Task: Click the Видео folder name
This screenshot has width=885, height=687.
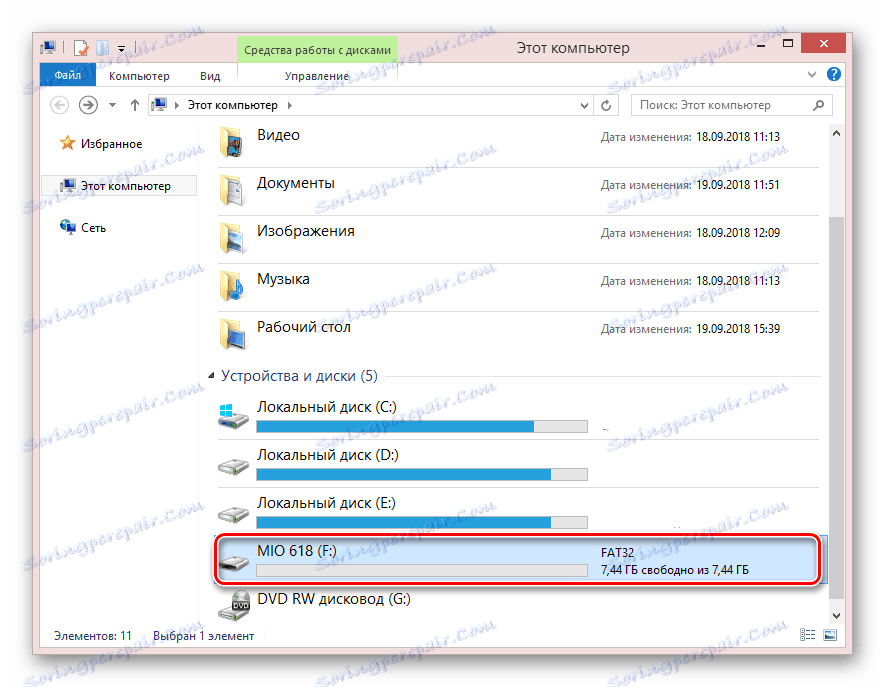Action: (278, 135)
